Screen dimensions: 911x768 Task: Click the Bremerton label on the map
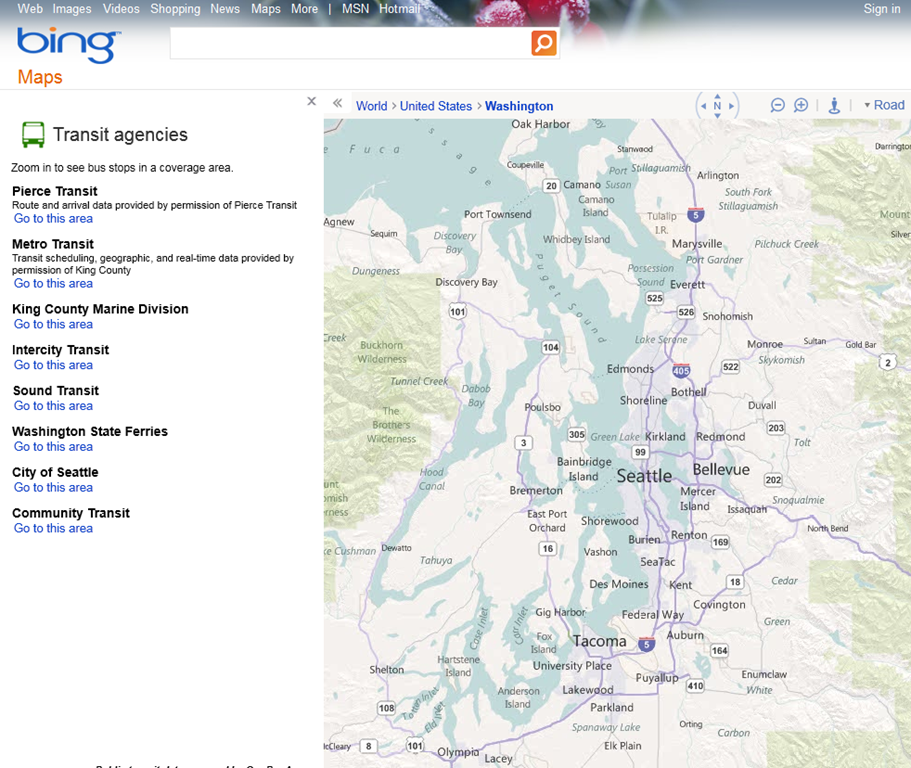point(536,490)
